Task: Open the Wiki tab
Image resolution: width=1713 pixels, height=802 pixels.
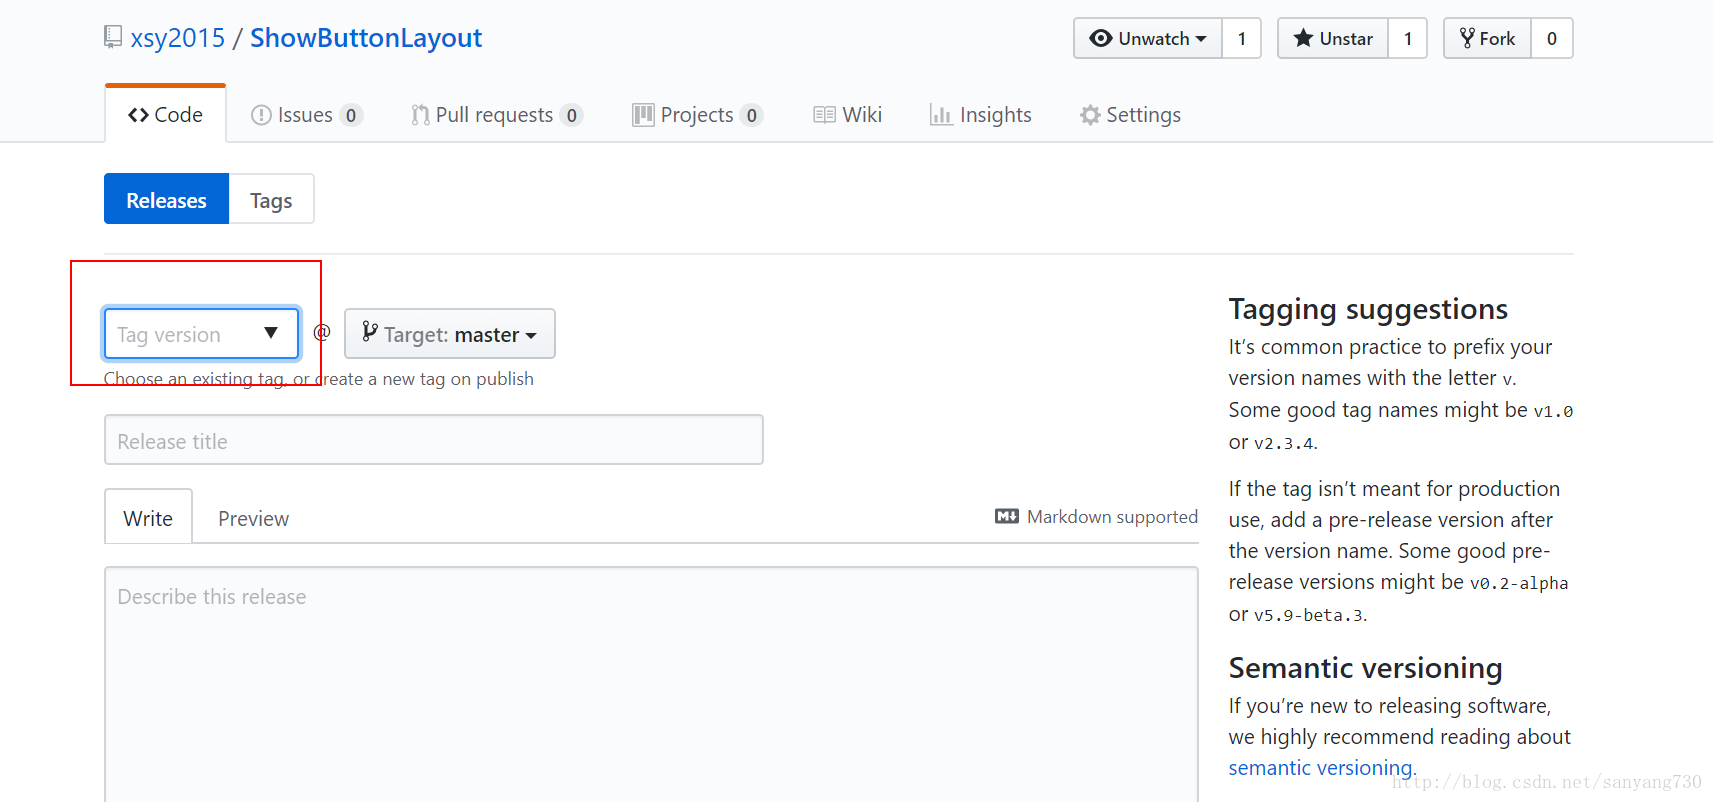Action: [x=848, y=115]
